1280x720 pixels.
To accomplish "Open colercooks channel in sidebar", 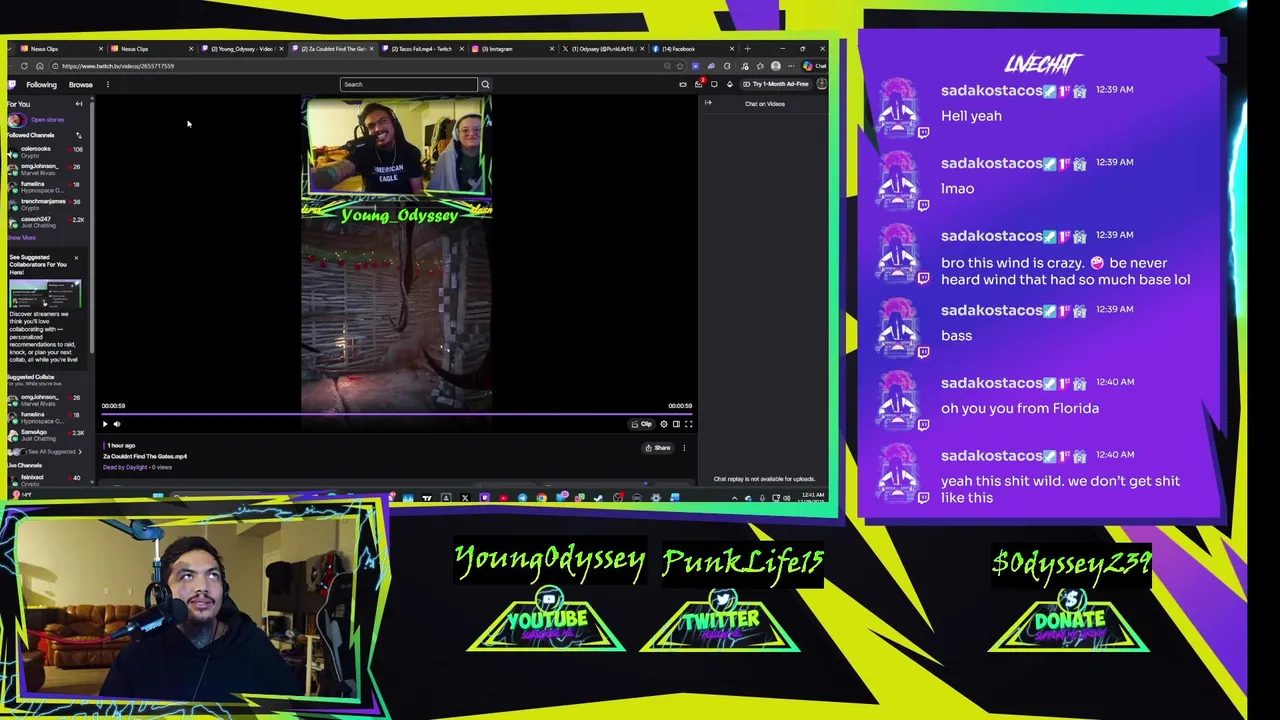I will click(x=45, y=152).
